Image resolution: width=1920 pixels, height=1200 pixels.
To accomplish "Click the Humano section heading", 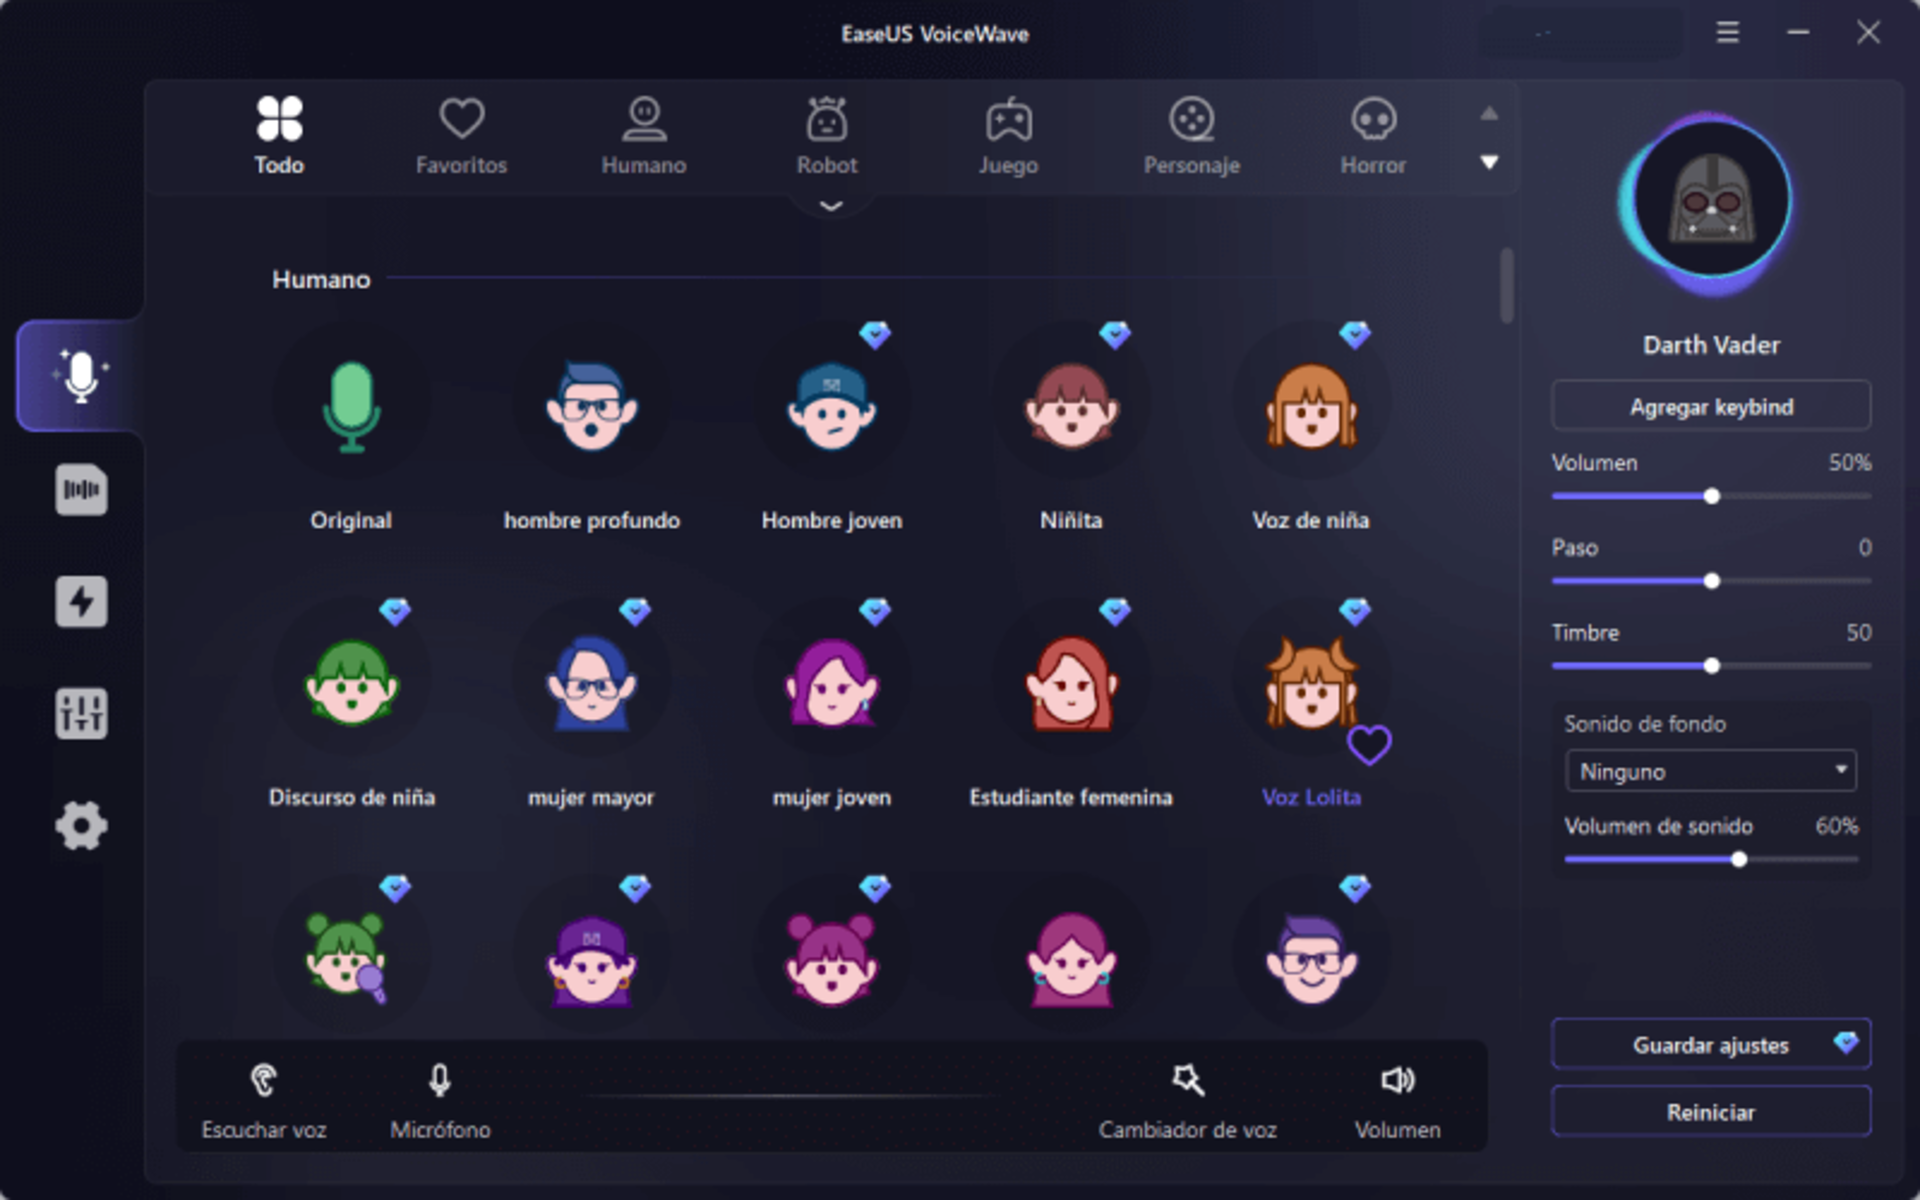I will click(321, 279).
